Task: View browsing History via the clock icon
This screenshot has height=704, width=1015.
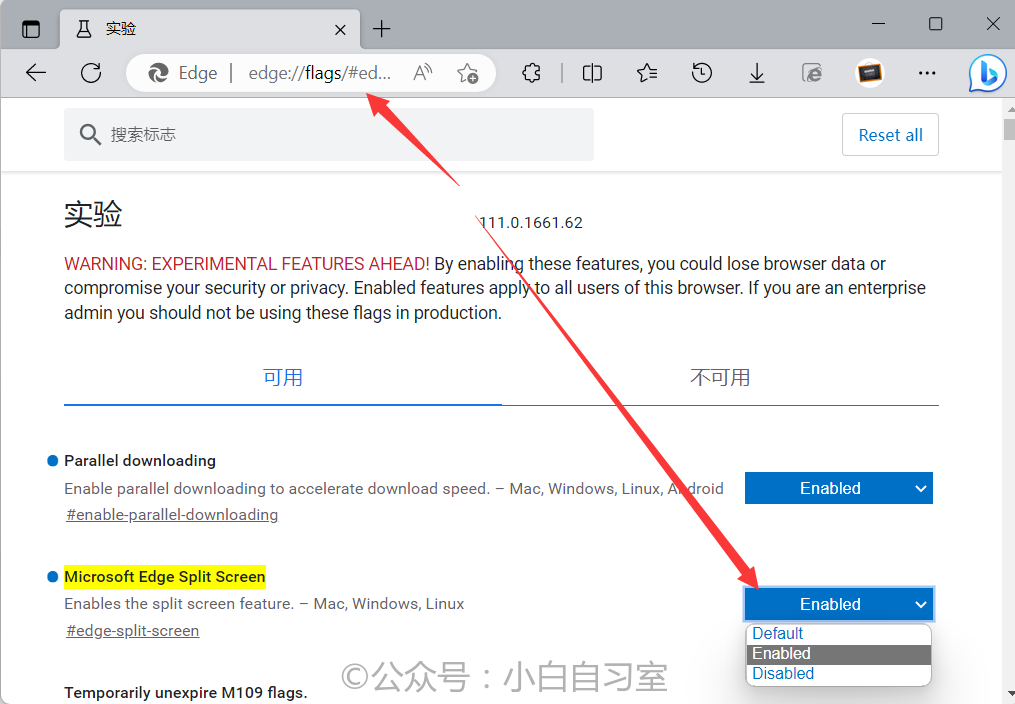Action: tap(701, 73)
